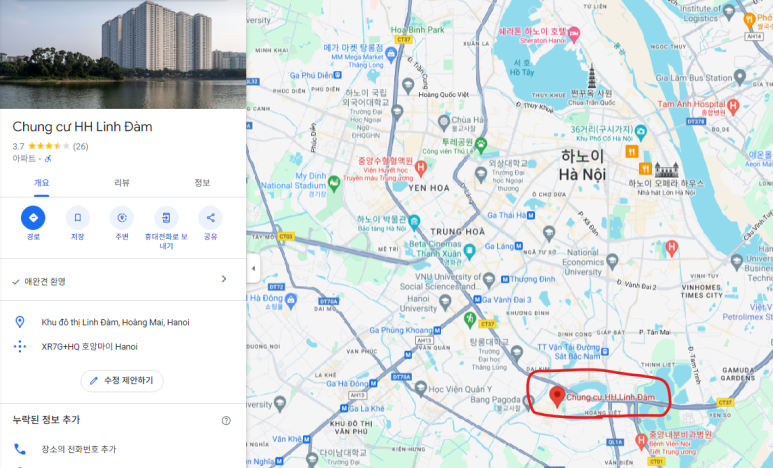Collapse the side panel with arrow handle
The height and width of the screenshot is (468, 773).
(253, 269)
